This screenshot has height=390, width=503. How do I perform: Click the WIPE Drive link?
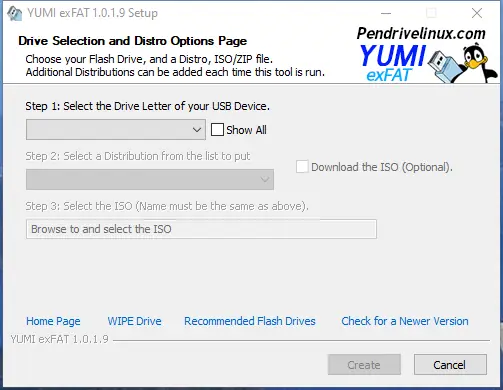tap(134, 321)
